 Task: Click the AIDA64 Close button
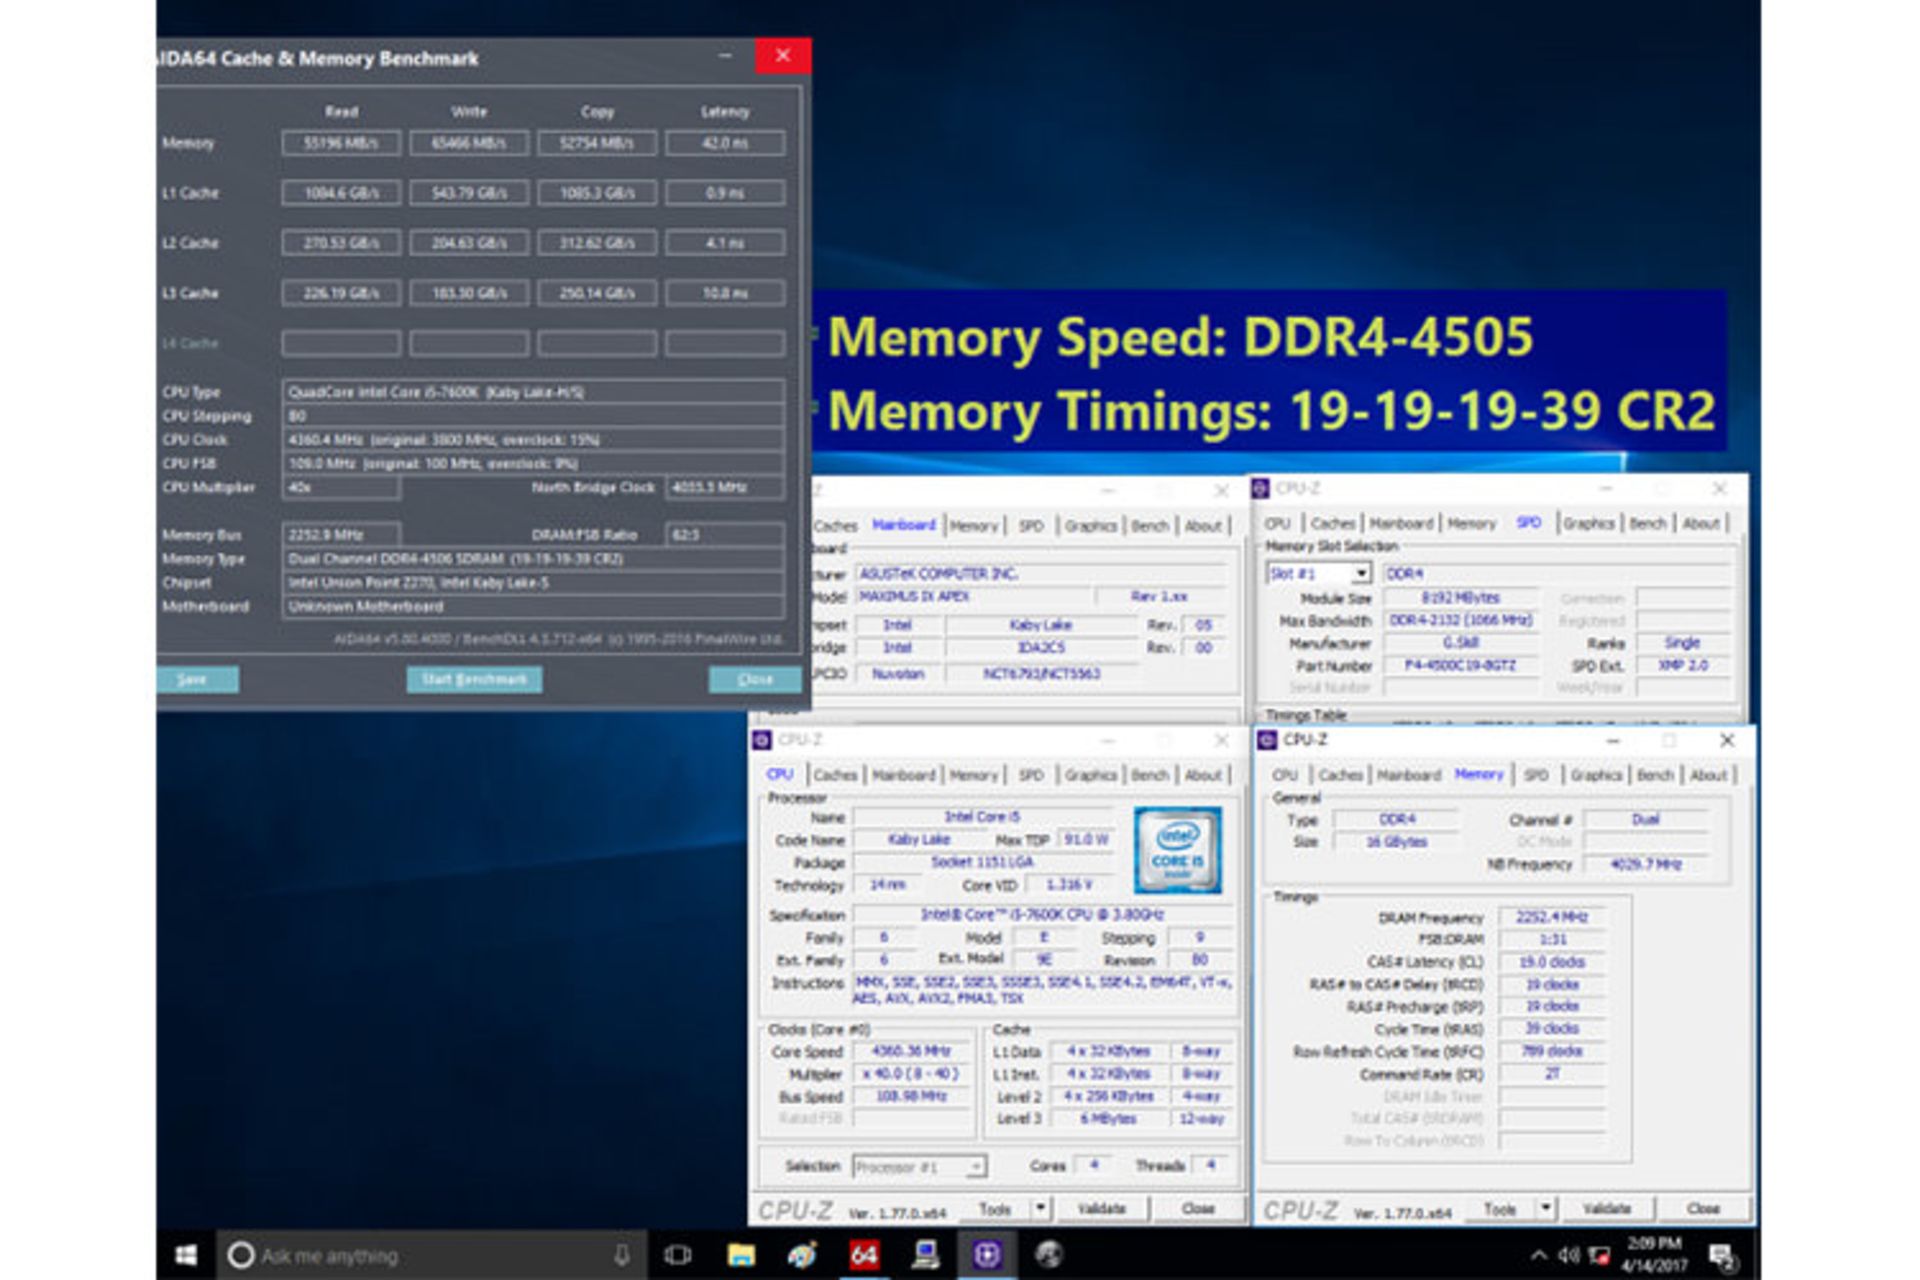(755, 680)
